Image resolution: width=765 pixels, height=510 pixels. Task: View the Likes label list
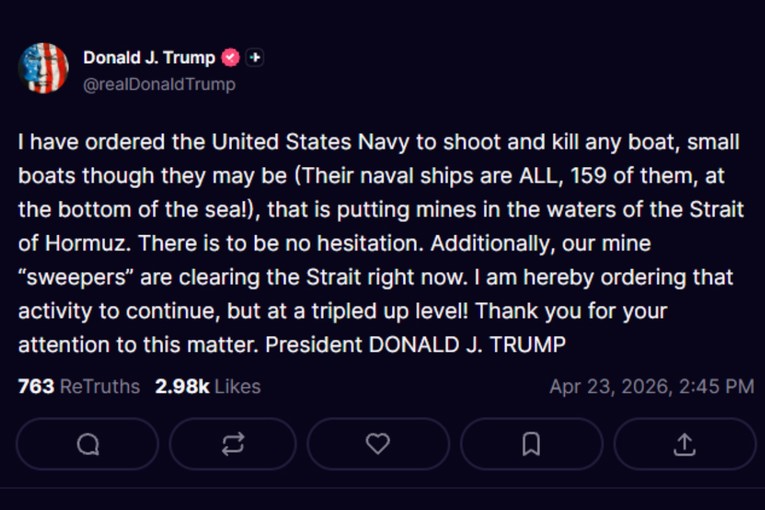pos(237,386)
